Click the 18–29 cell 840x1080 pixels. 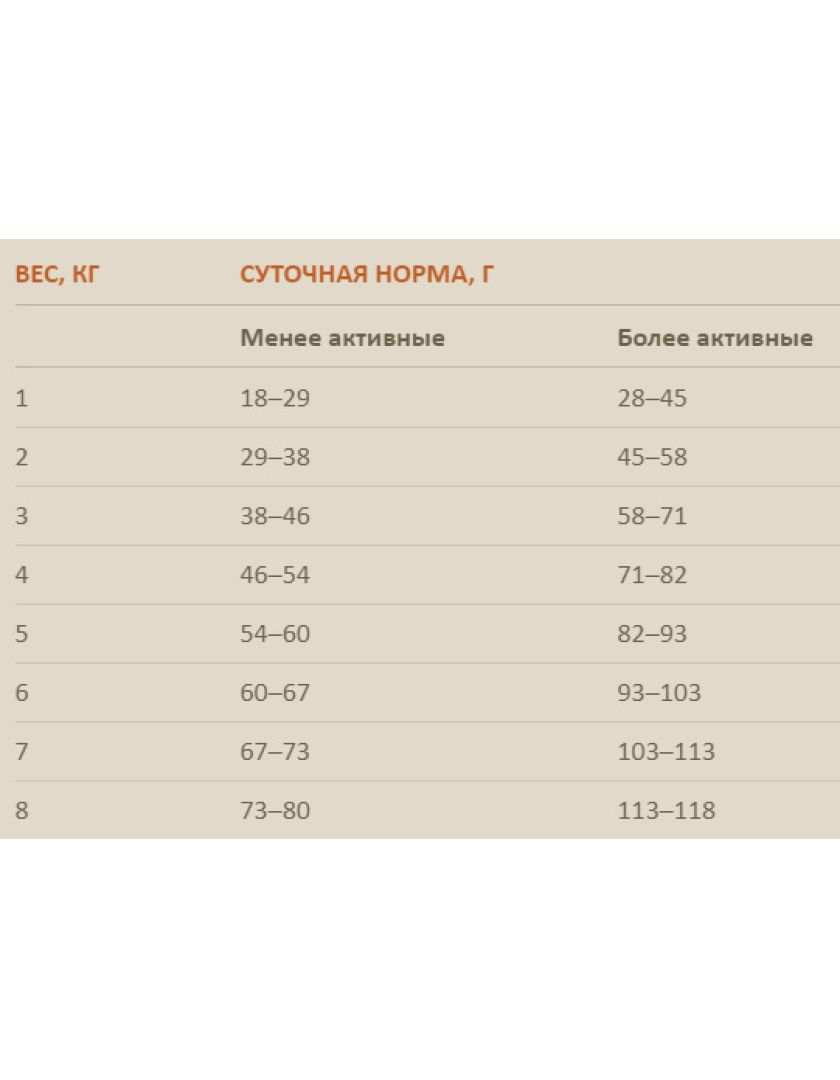click(x=275, y=398)
